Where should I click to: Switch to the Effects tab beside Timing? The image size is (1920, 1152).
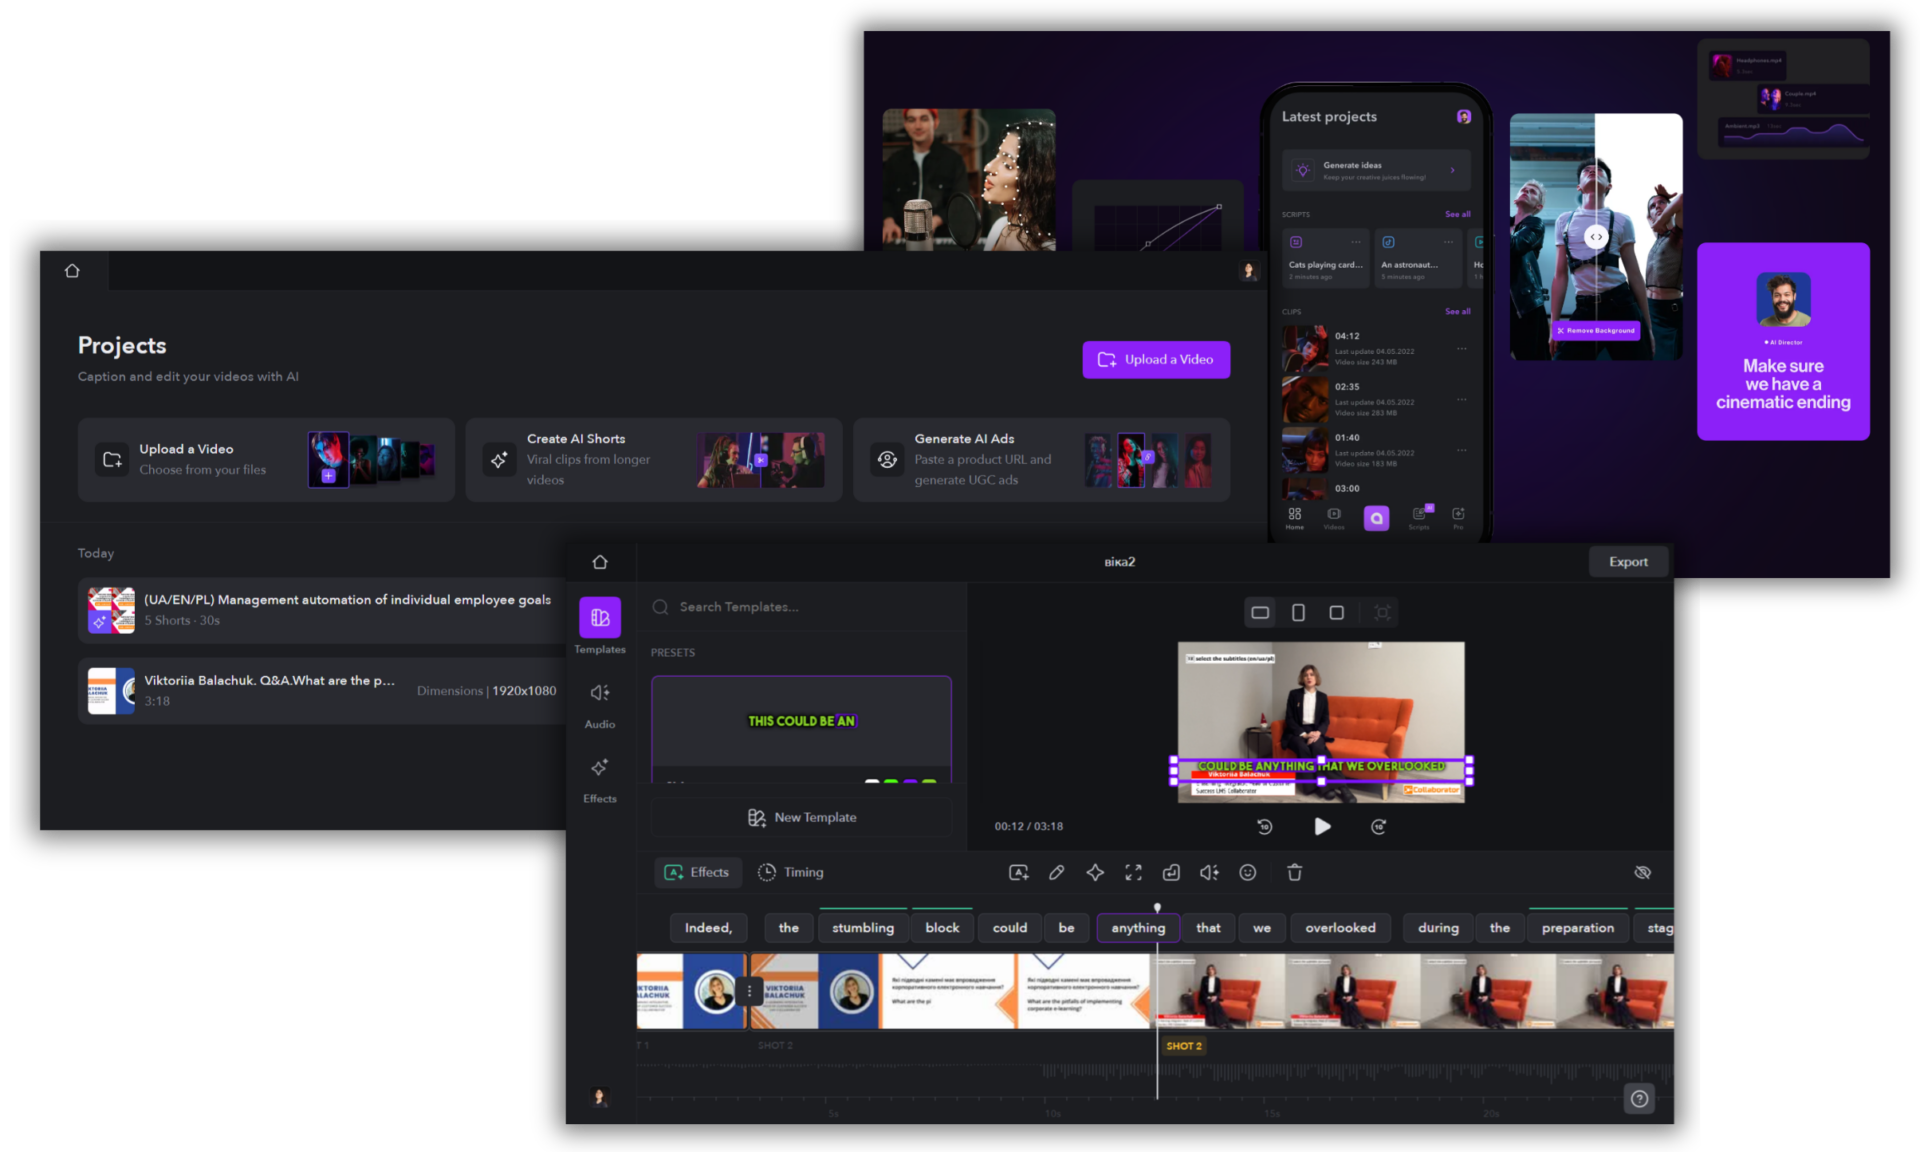click(698, 873)
